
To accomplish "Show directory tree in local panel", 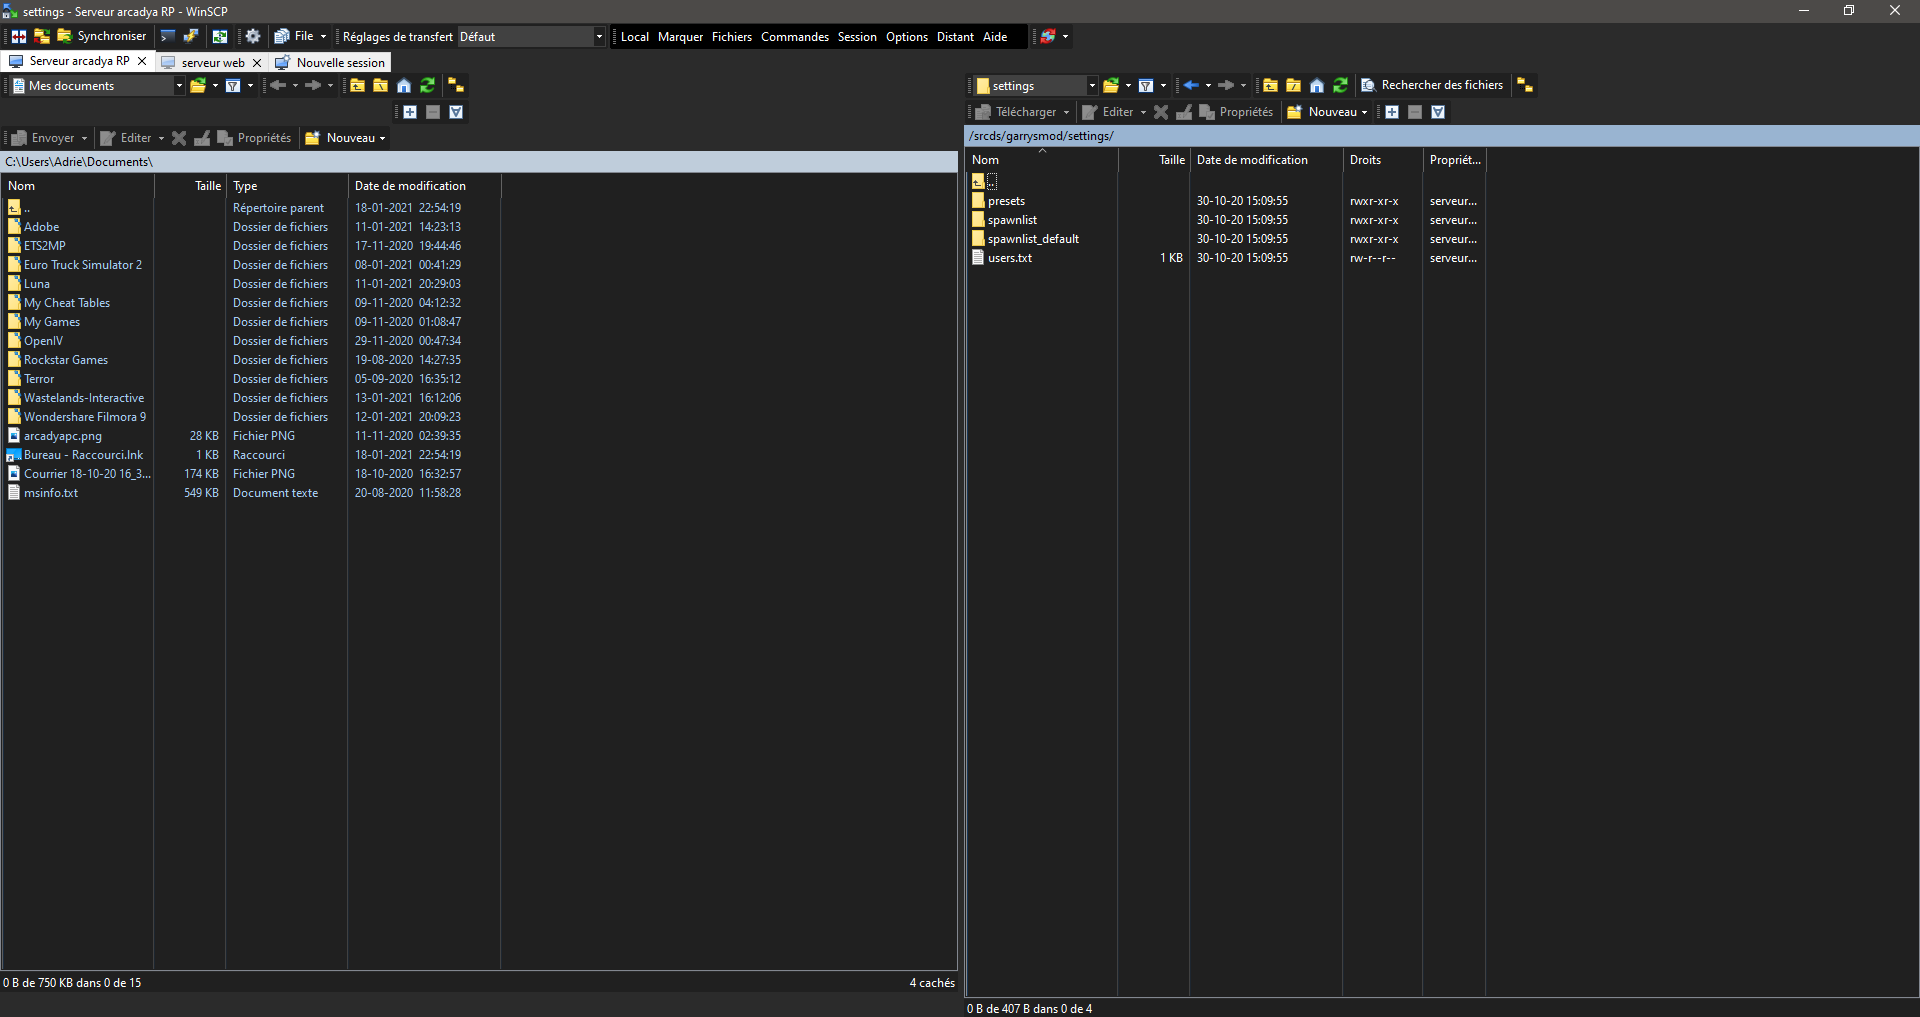I will 456,86.
